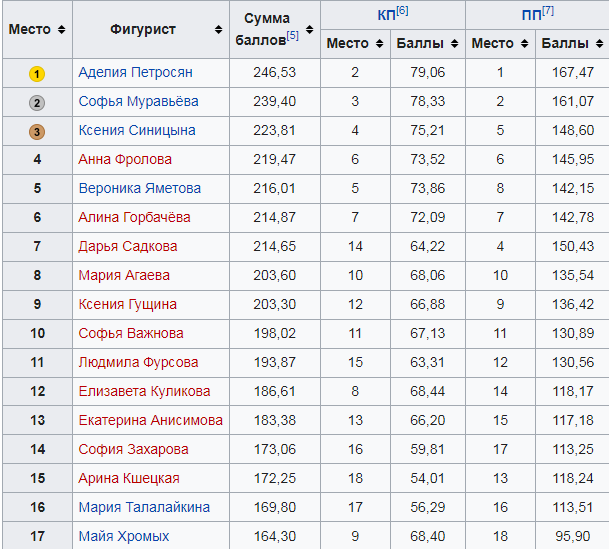Sort table by Фигурист column

tap(219, 30)
